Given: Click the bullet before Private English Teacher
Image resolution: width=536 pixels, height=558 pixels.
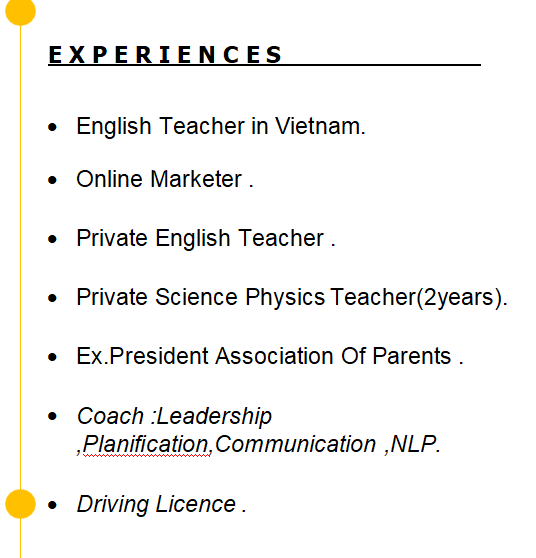Looking at the screenshot, I should [x=52, y=239].
